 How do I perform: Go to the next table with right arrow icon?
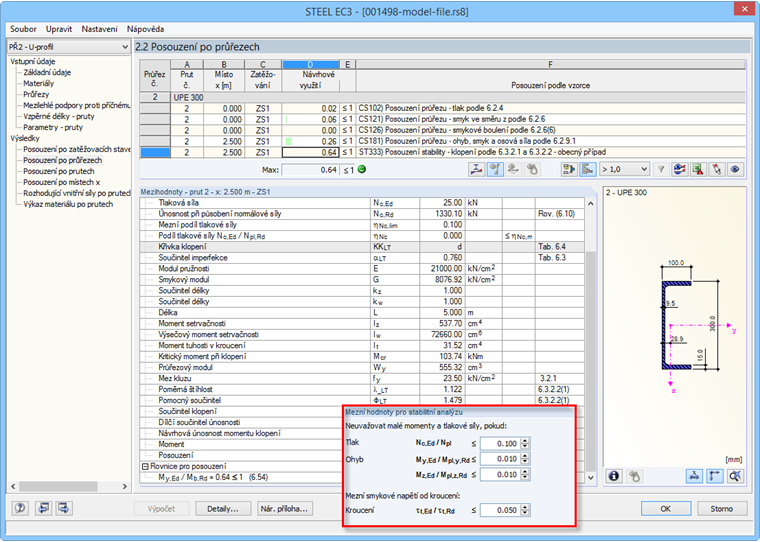pyautogui.click(x=63, y=508)
